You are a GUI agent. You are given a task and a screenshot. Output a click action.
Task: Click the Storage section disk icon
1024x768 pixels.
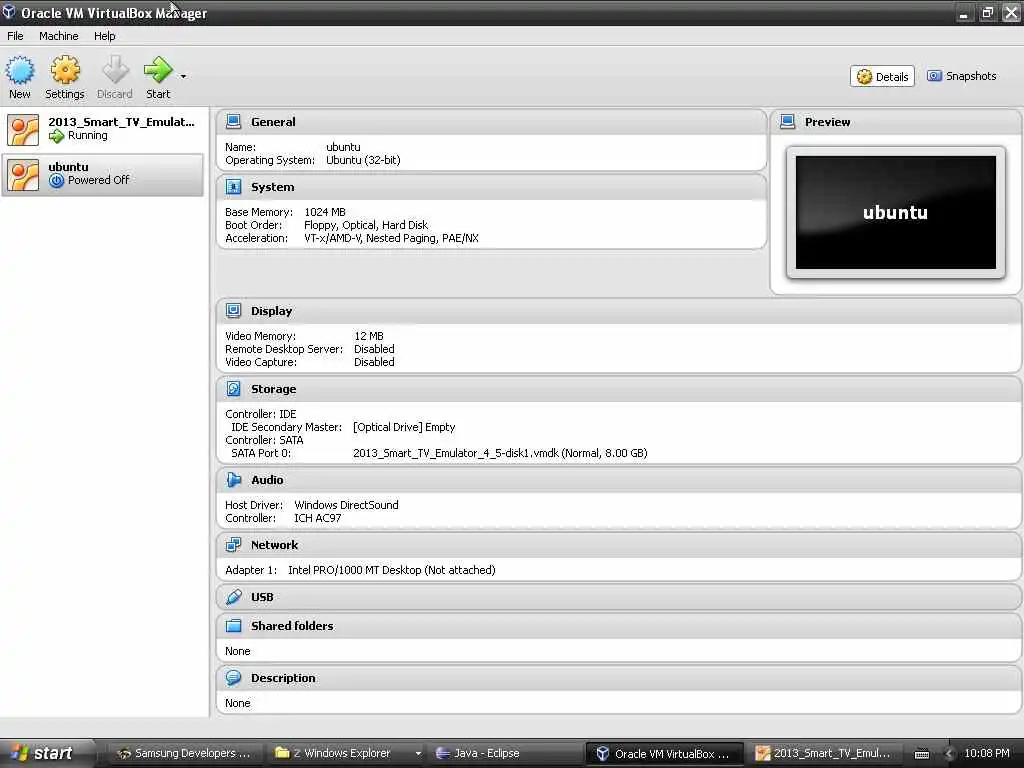click(x=233, y=389)
